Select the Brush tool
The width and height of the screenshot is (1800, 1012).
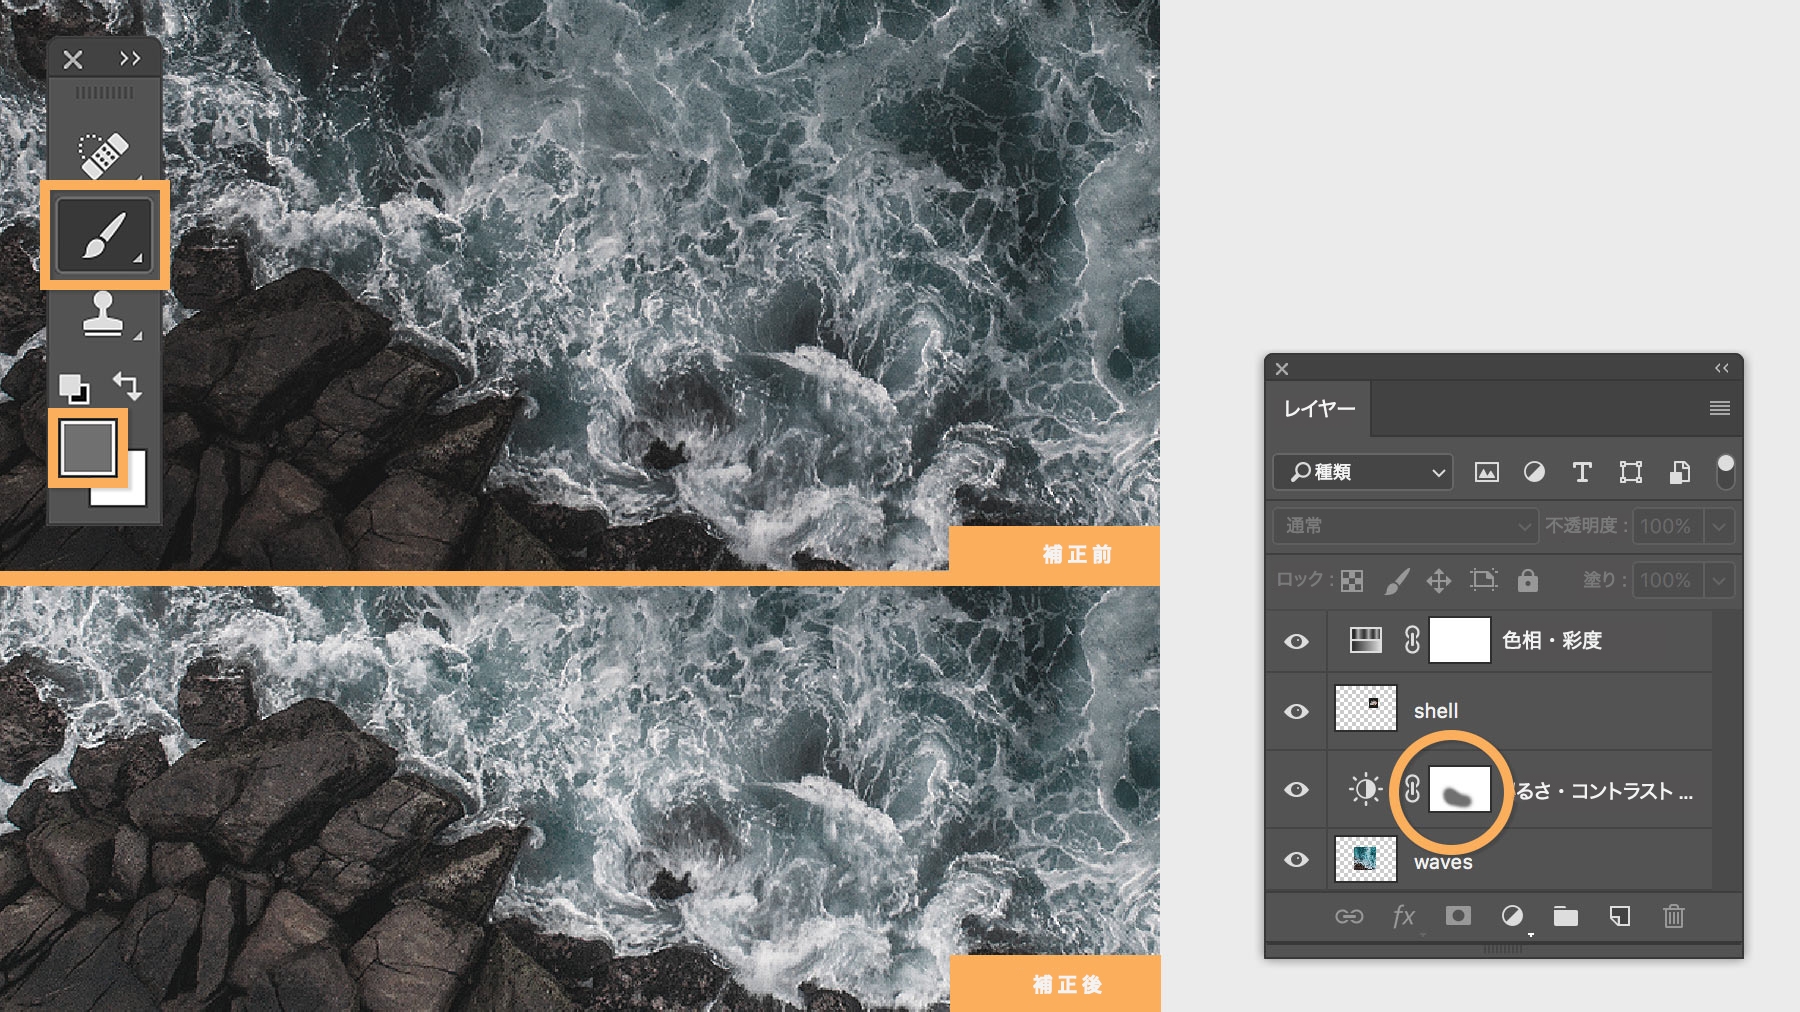[x=103, y=235]
